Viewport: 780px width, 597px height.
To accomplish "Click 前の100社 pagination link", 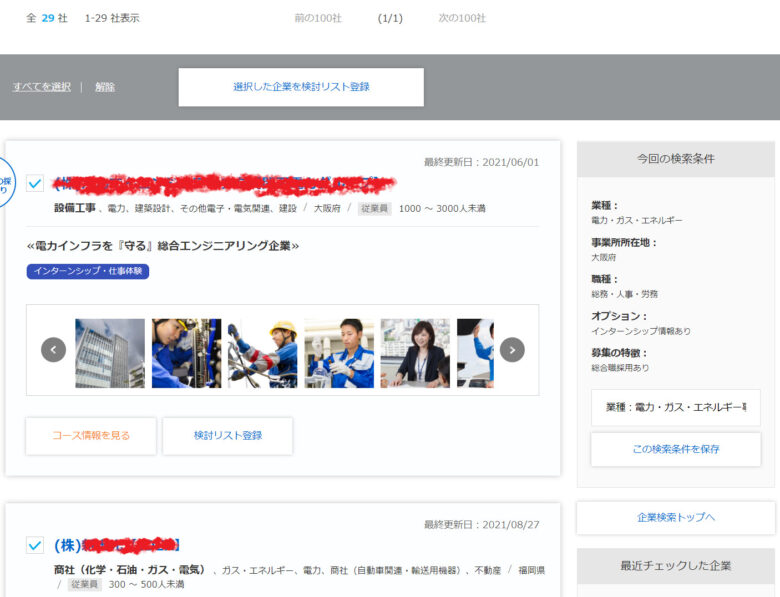I will coord(318,18).
